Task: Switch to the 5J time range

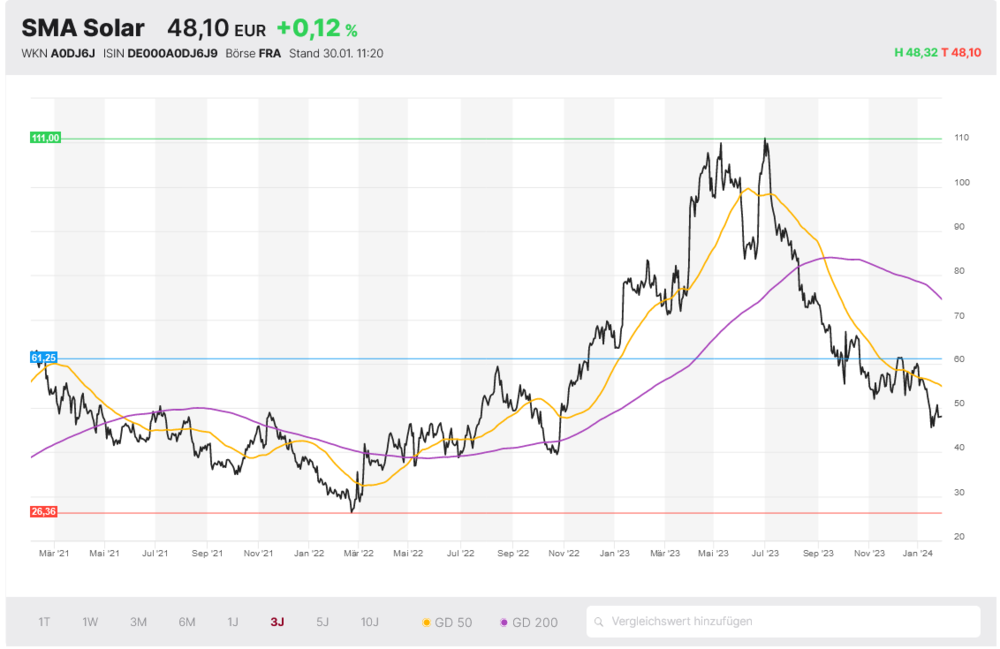Action: tap(323, 622)
